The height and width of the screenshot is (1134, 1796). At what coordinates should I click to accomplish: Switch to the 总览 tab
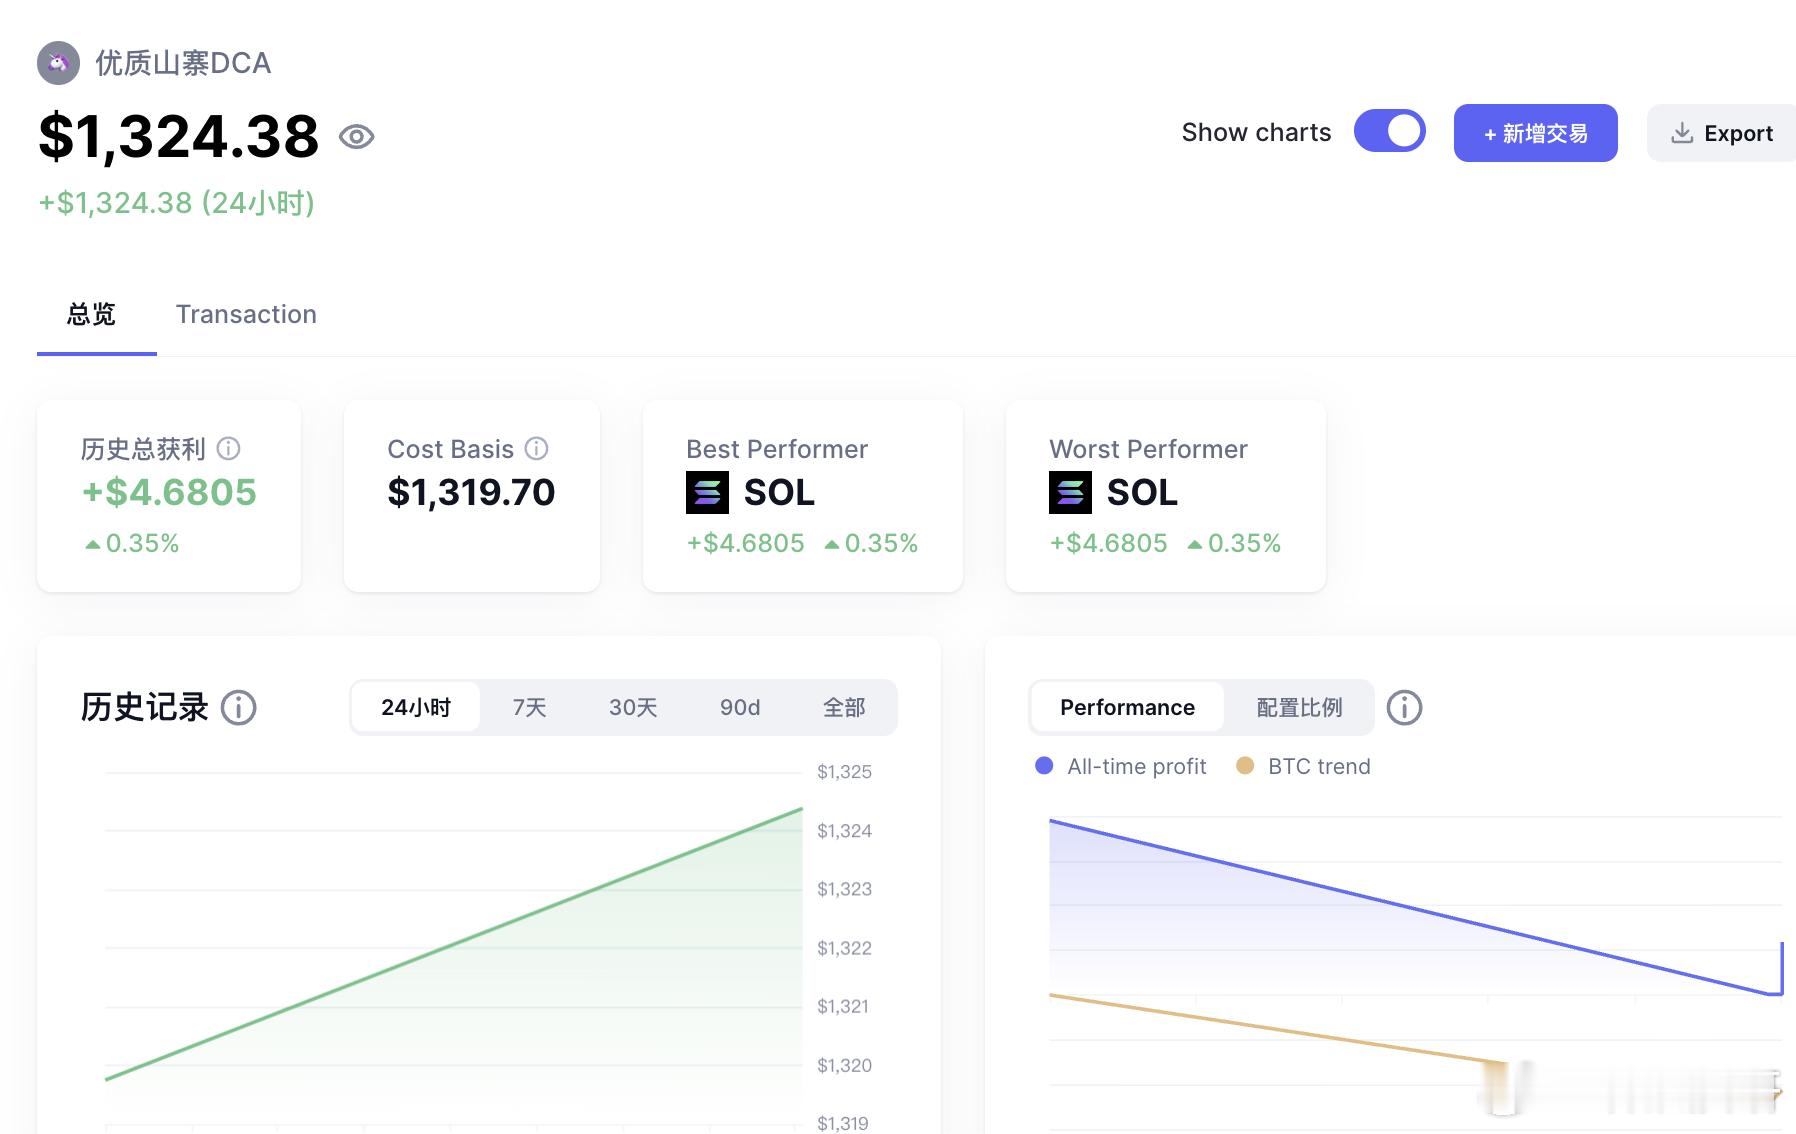point(91,314)
